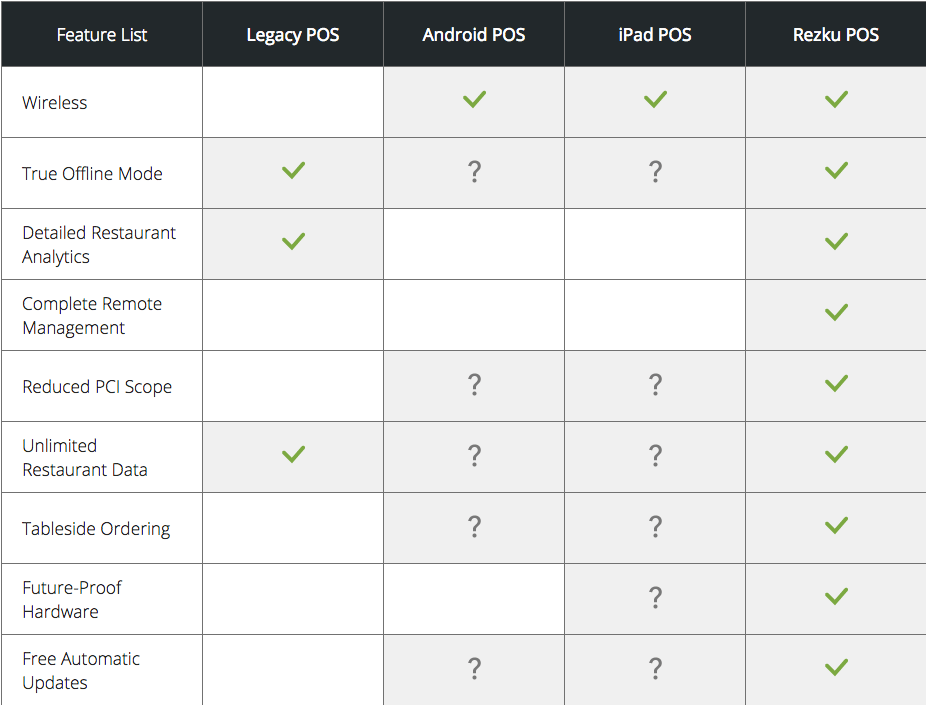This screenshot has width=926, height=705.
Task: Click the Wireless checkmark under Android POS
Action: [474, 99]
